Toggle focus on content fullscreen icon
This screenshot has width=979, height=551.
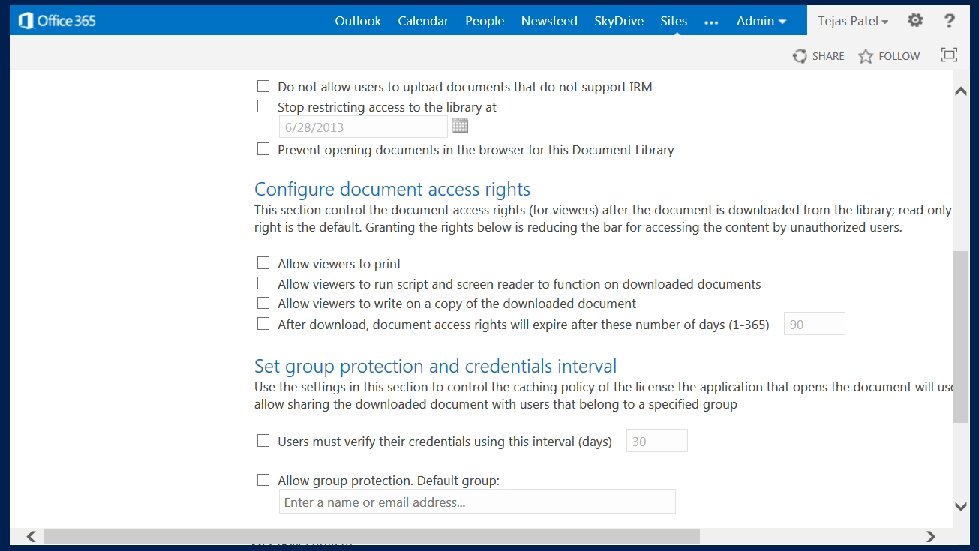pos(949,55)
